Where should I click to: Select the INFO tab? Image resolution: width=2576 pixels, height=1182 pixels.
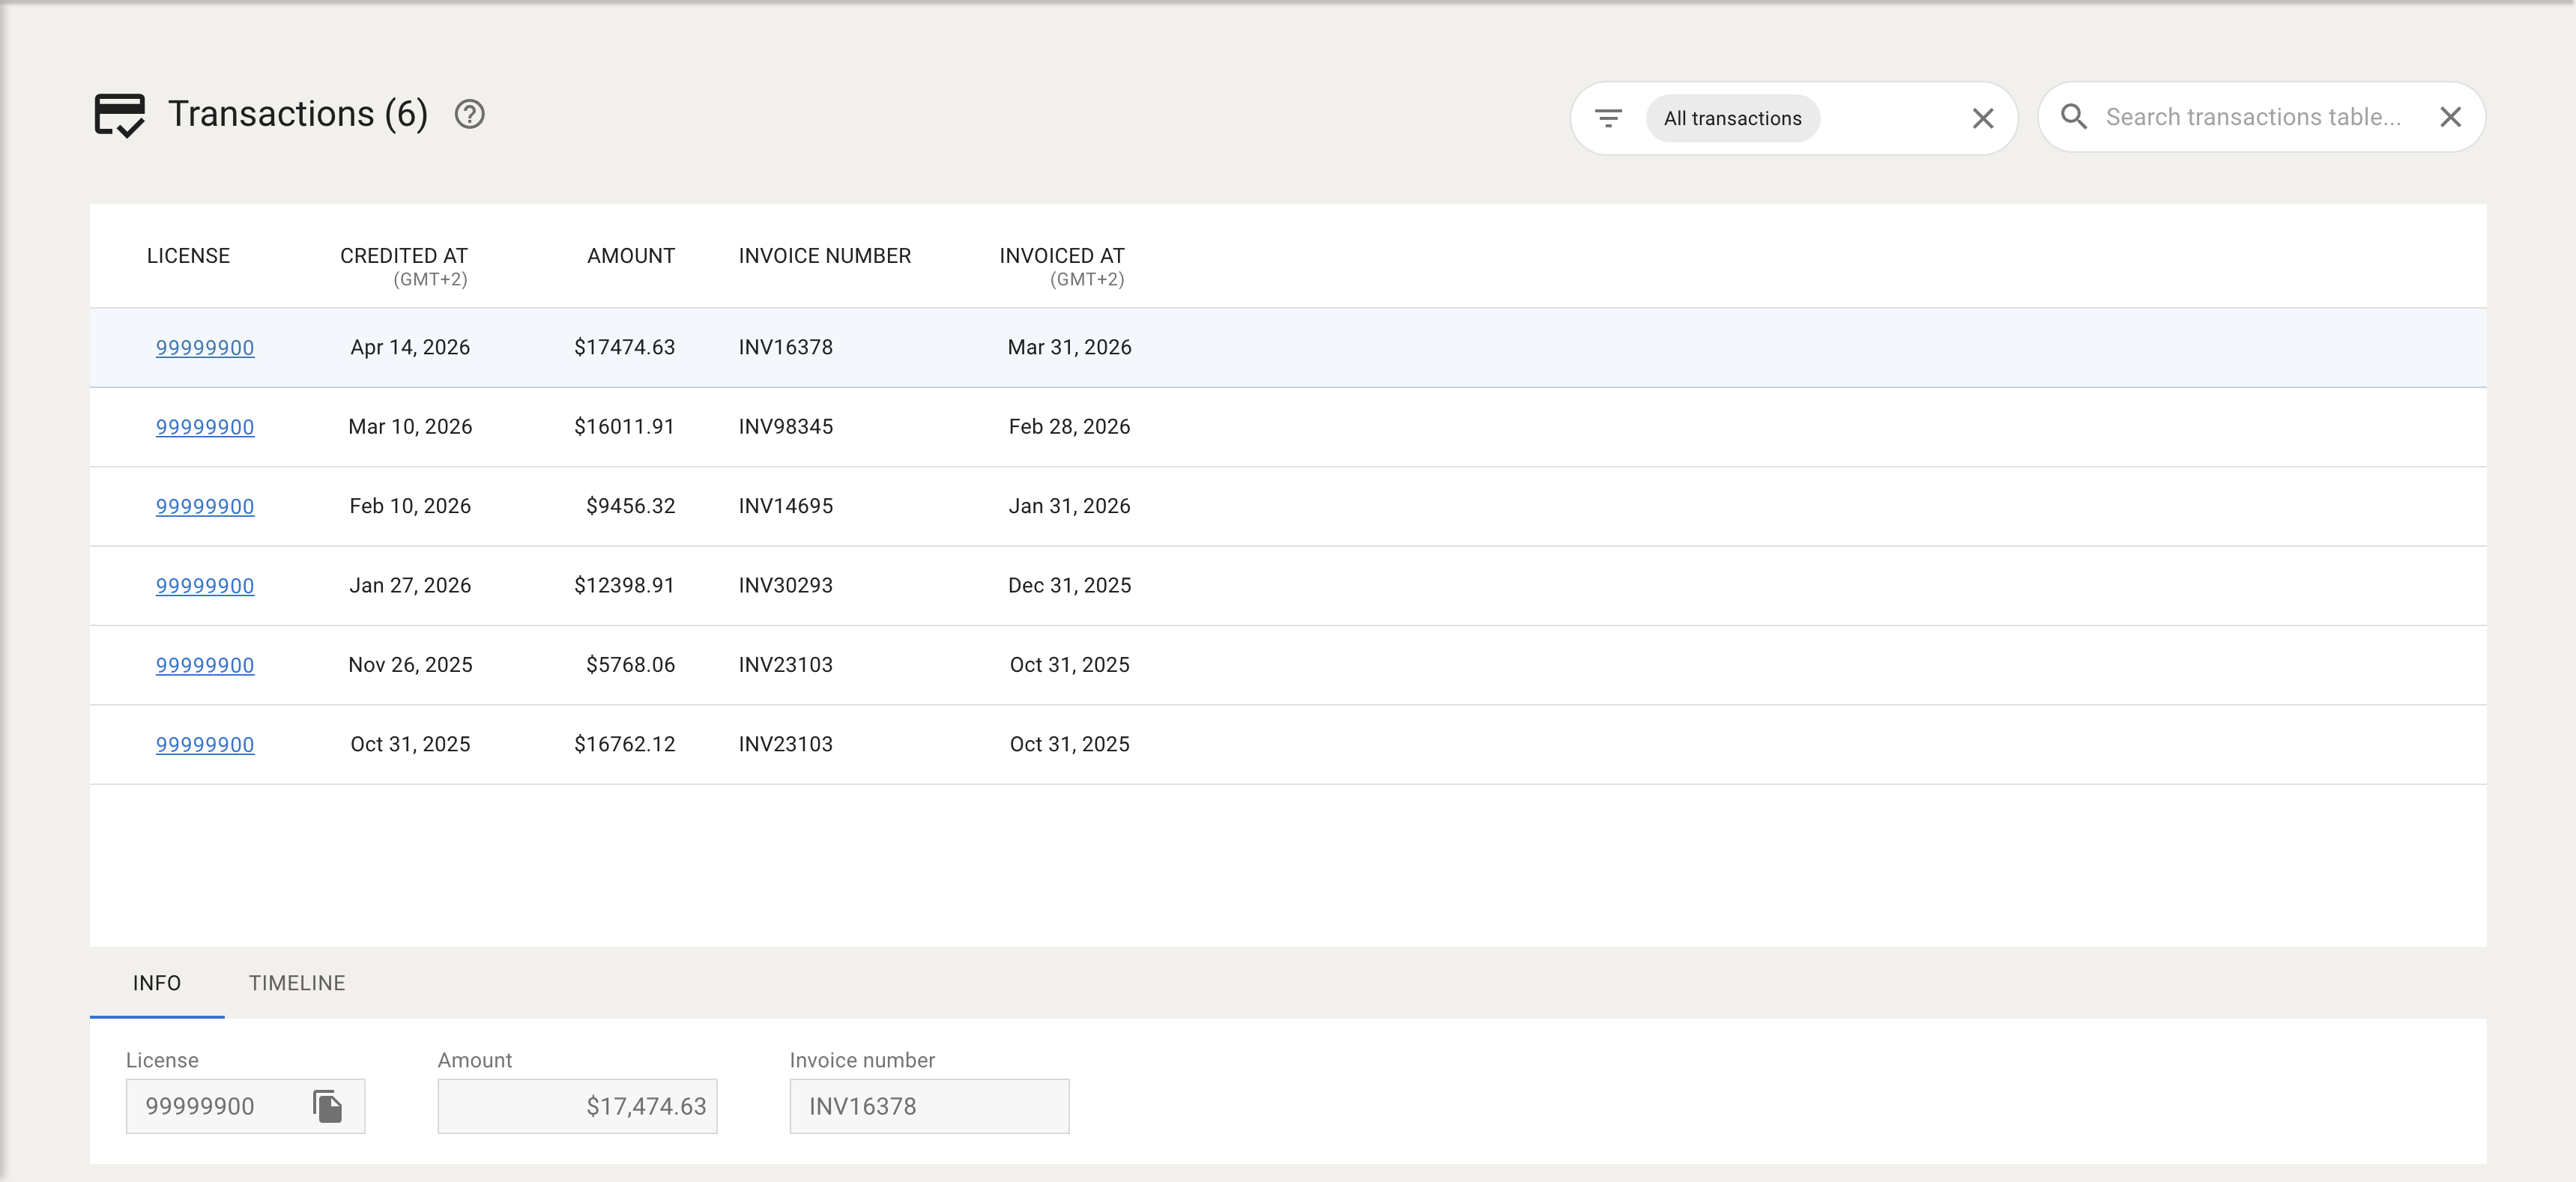(x=157, y=983)
